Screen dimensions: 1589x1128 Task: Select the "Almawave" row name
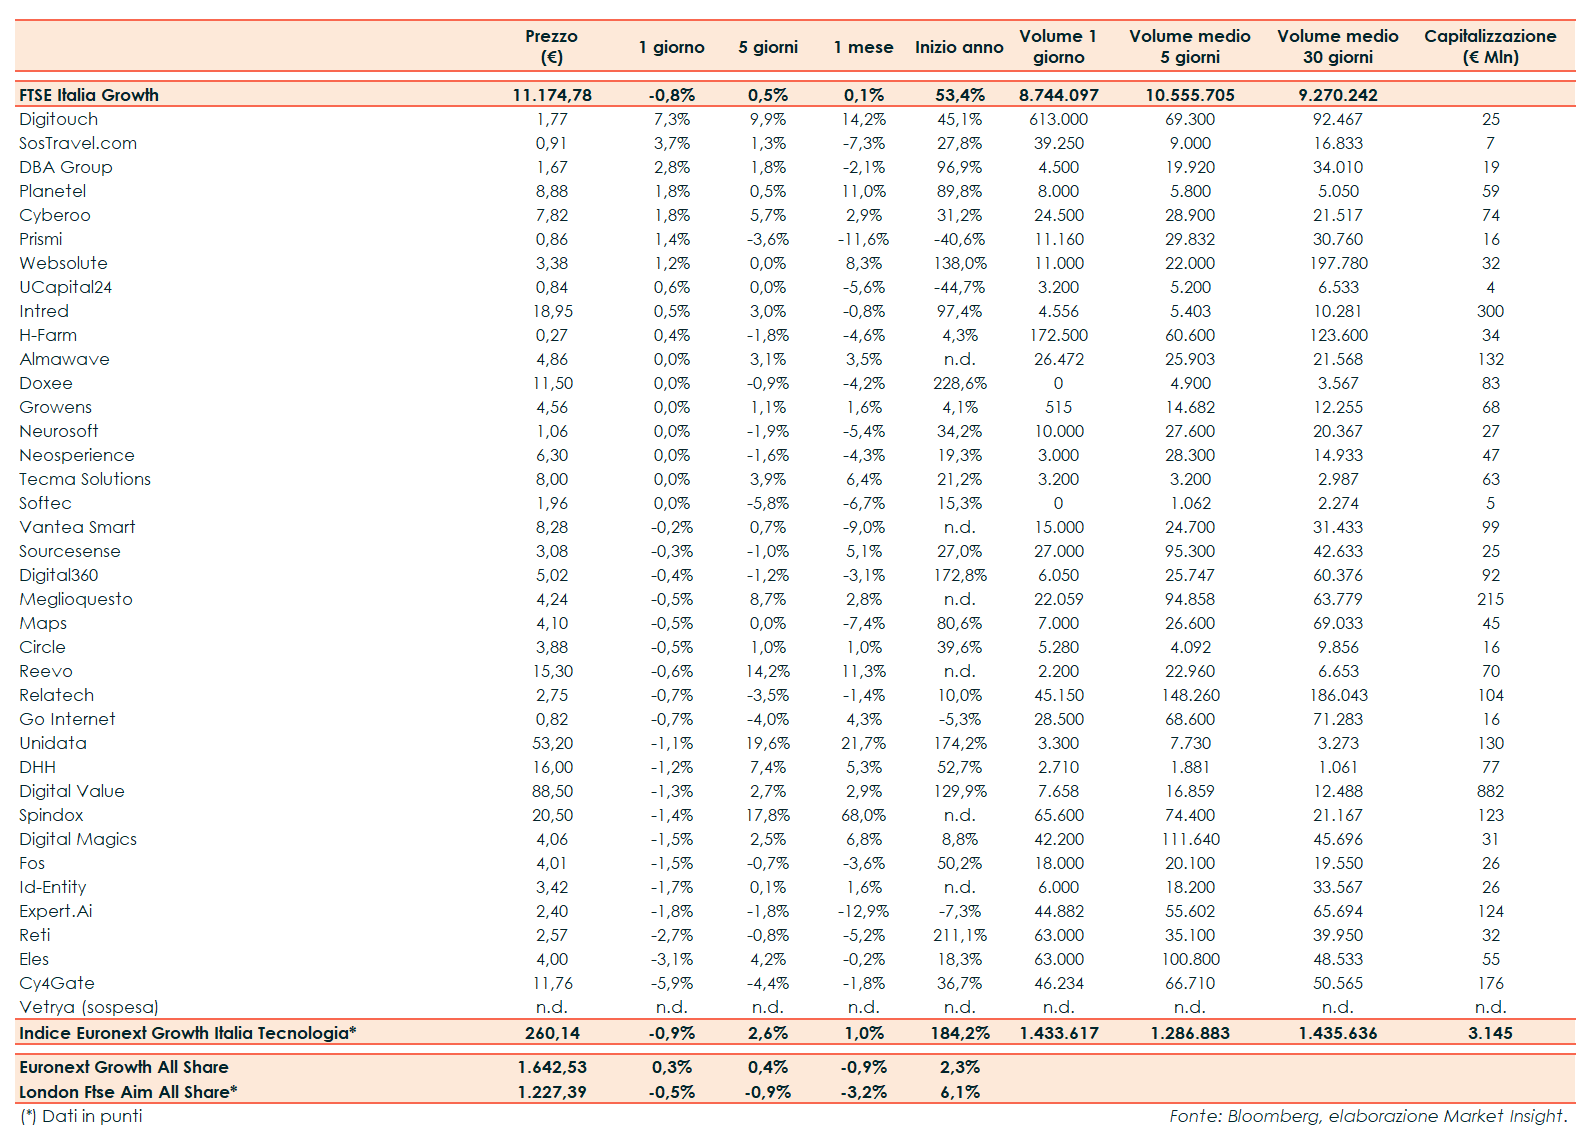click(x=65, y=359)
